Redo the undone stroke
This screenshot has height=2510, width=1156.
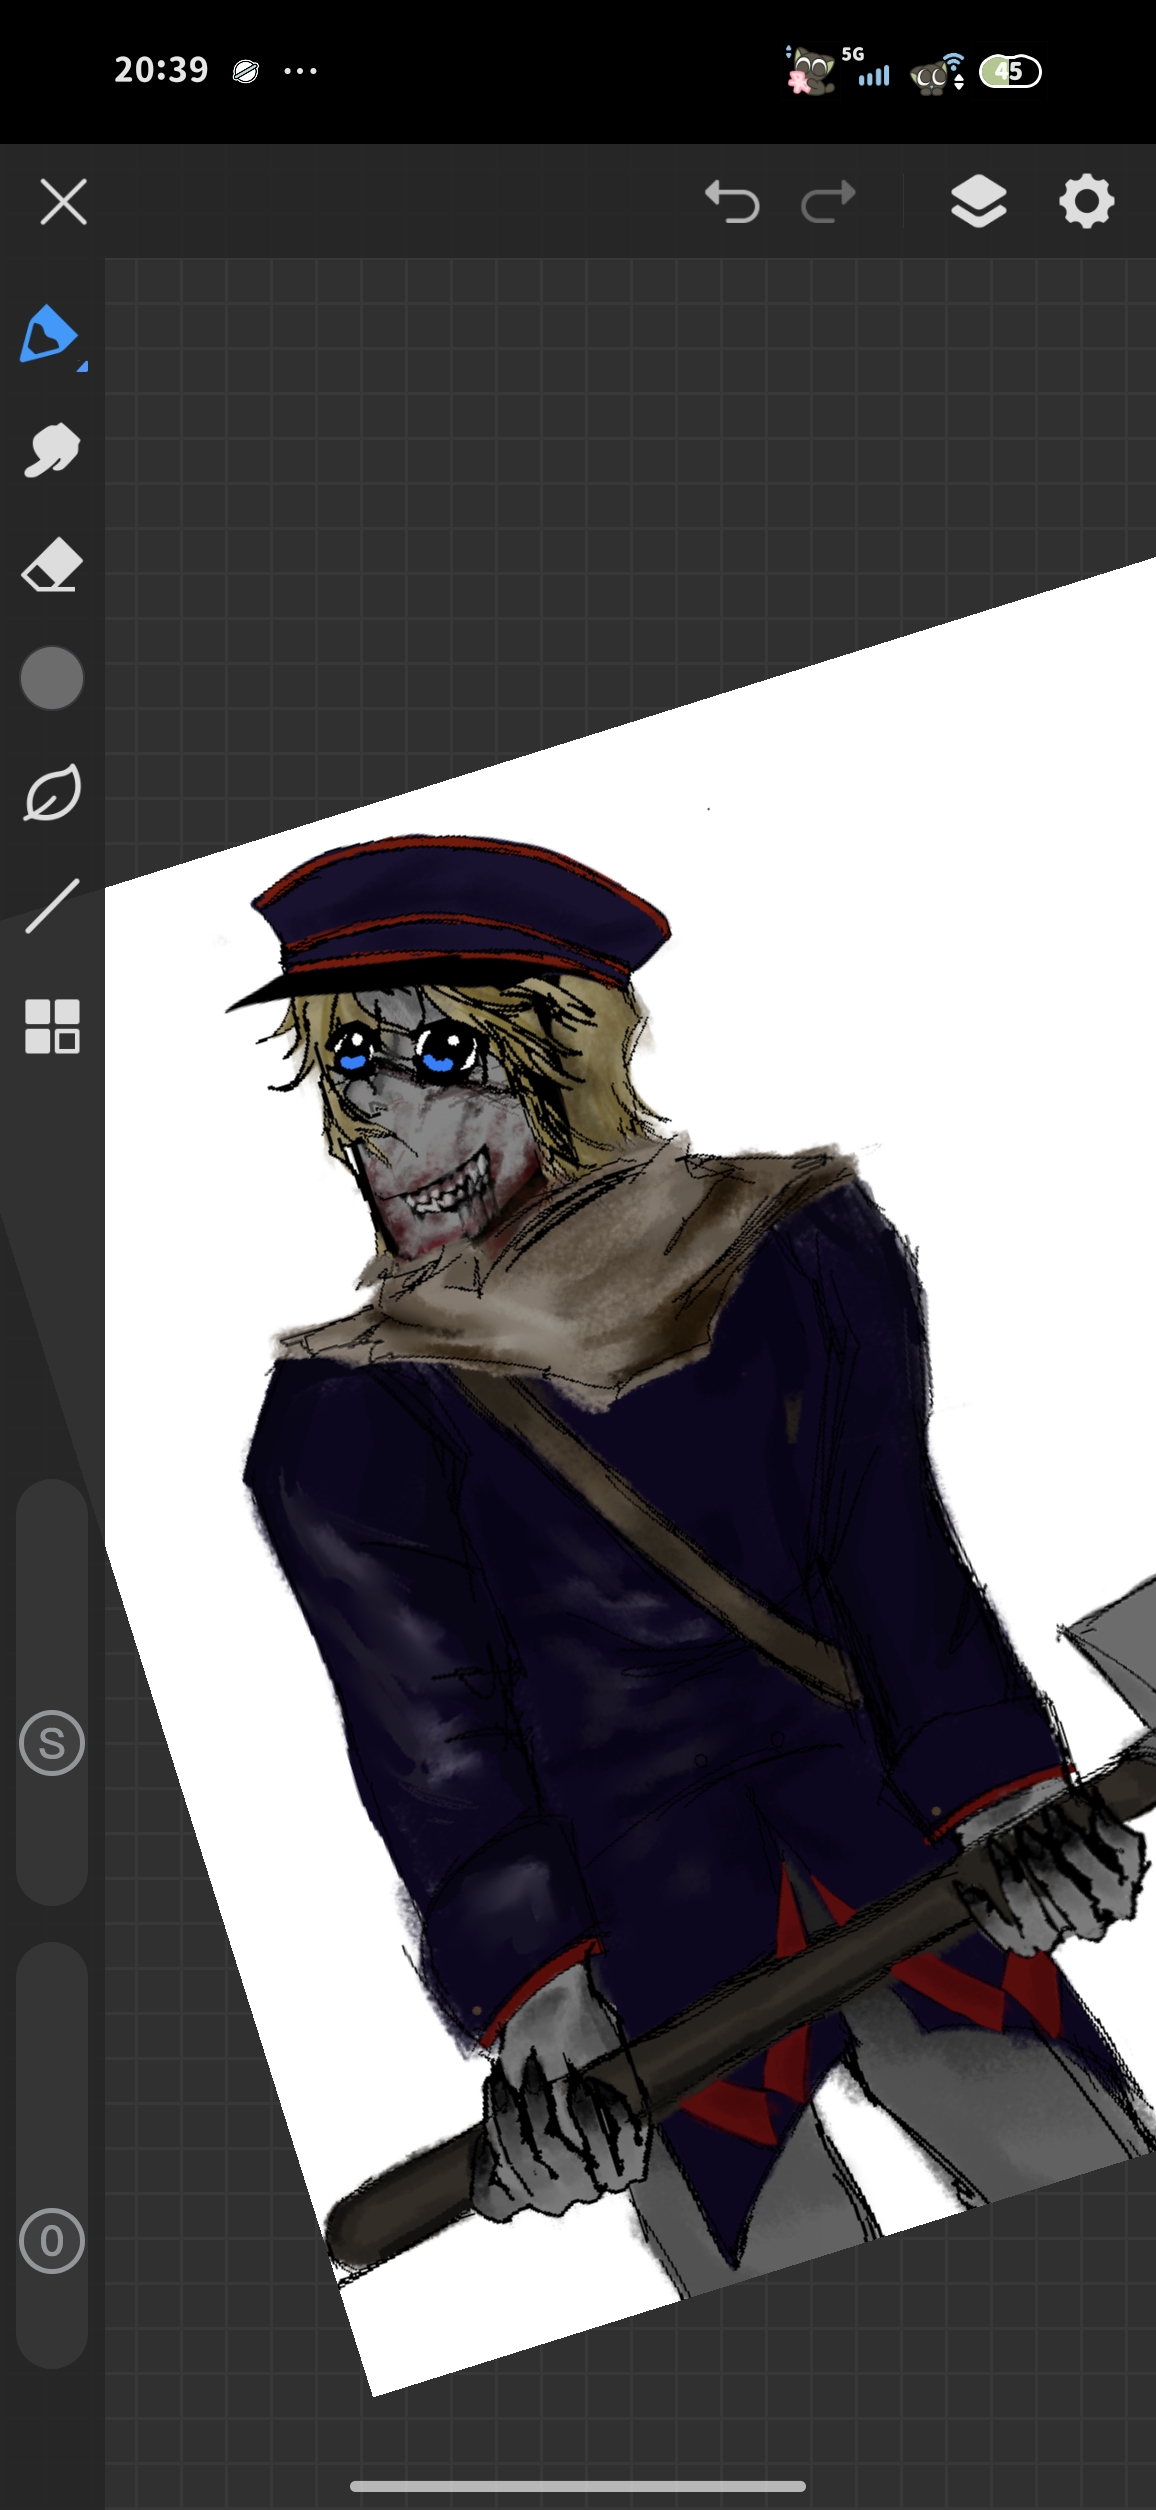coord(829,202)
